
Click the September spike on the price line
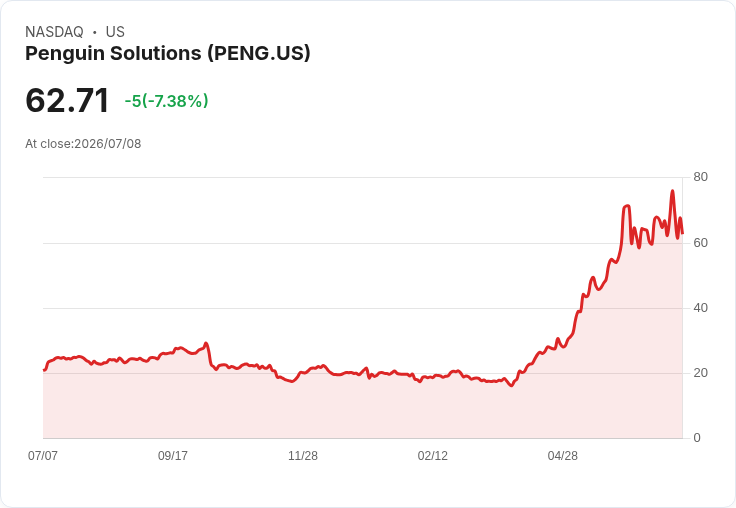click(x=206, y=343)
